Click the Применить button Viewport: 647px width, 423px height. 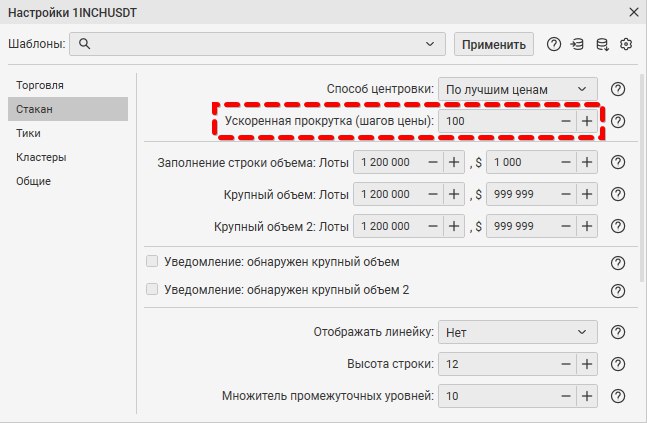(x=493, y=44)
